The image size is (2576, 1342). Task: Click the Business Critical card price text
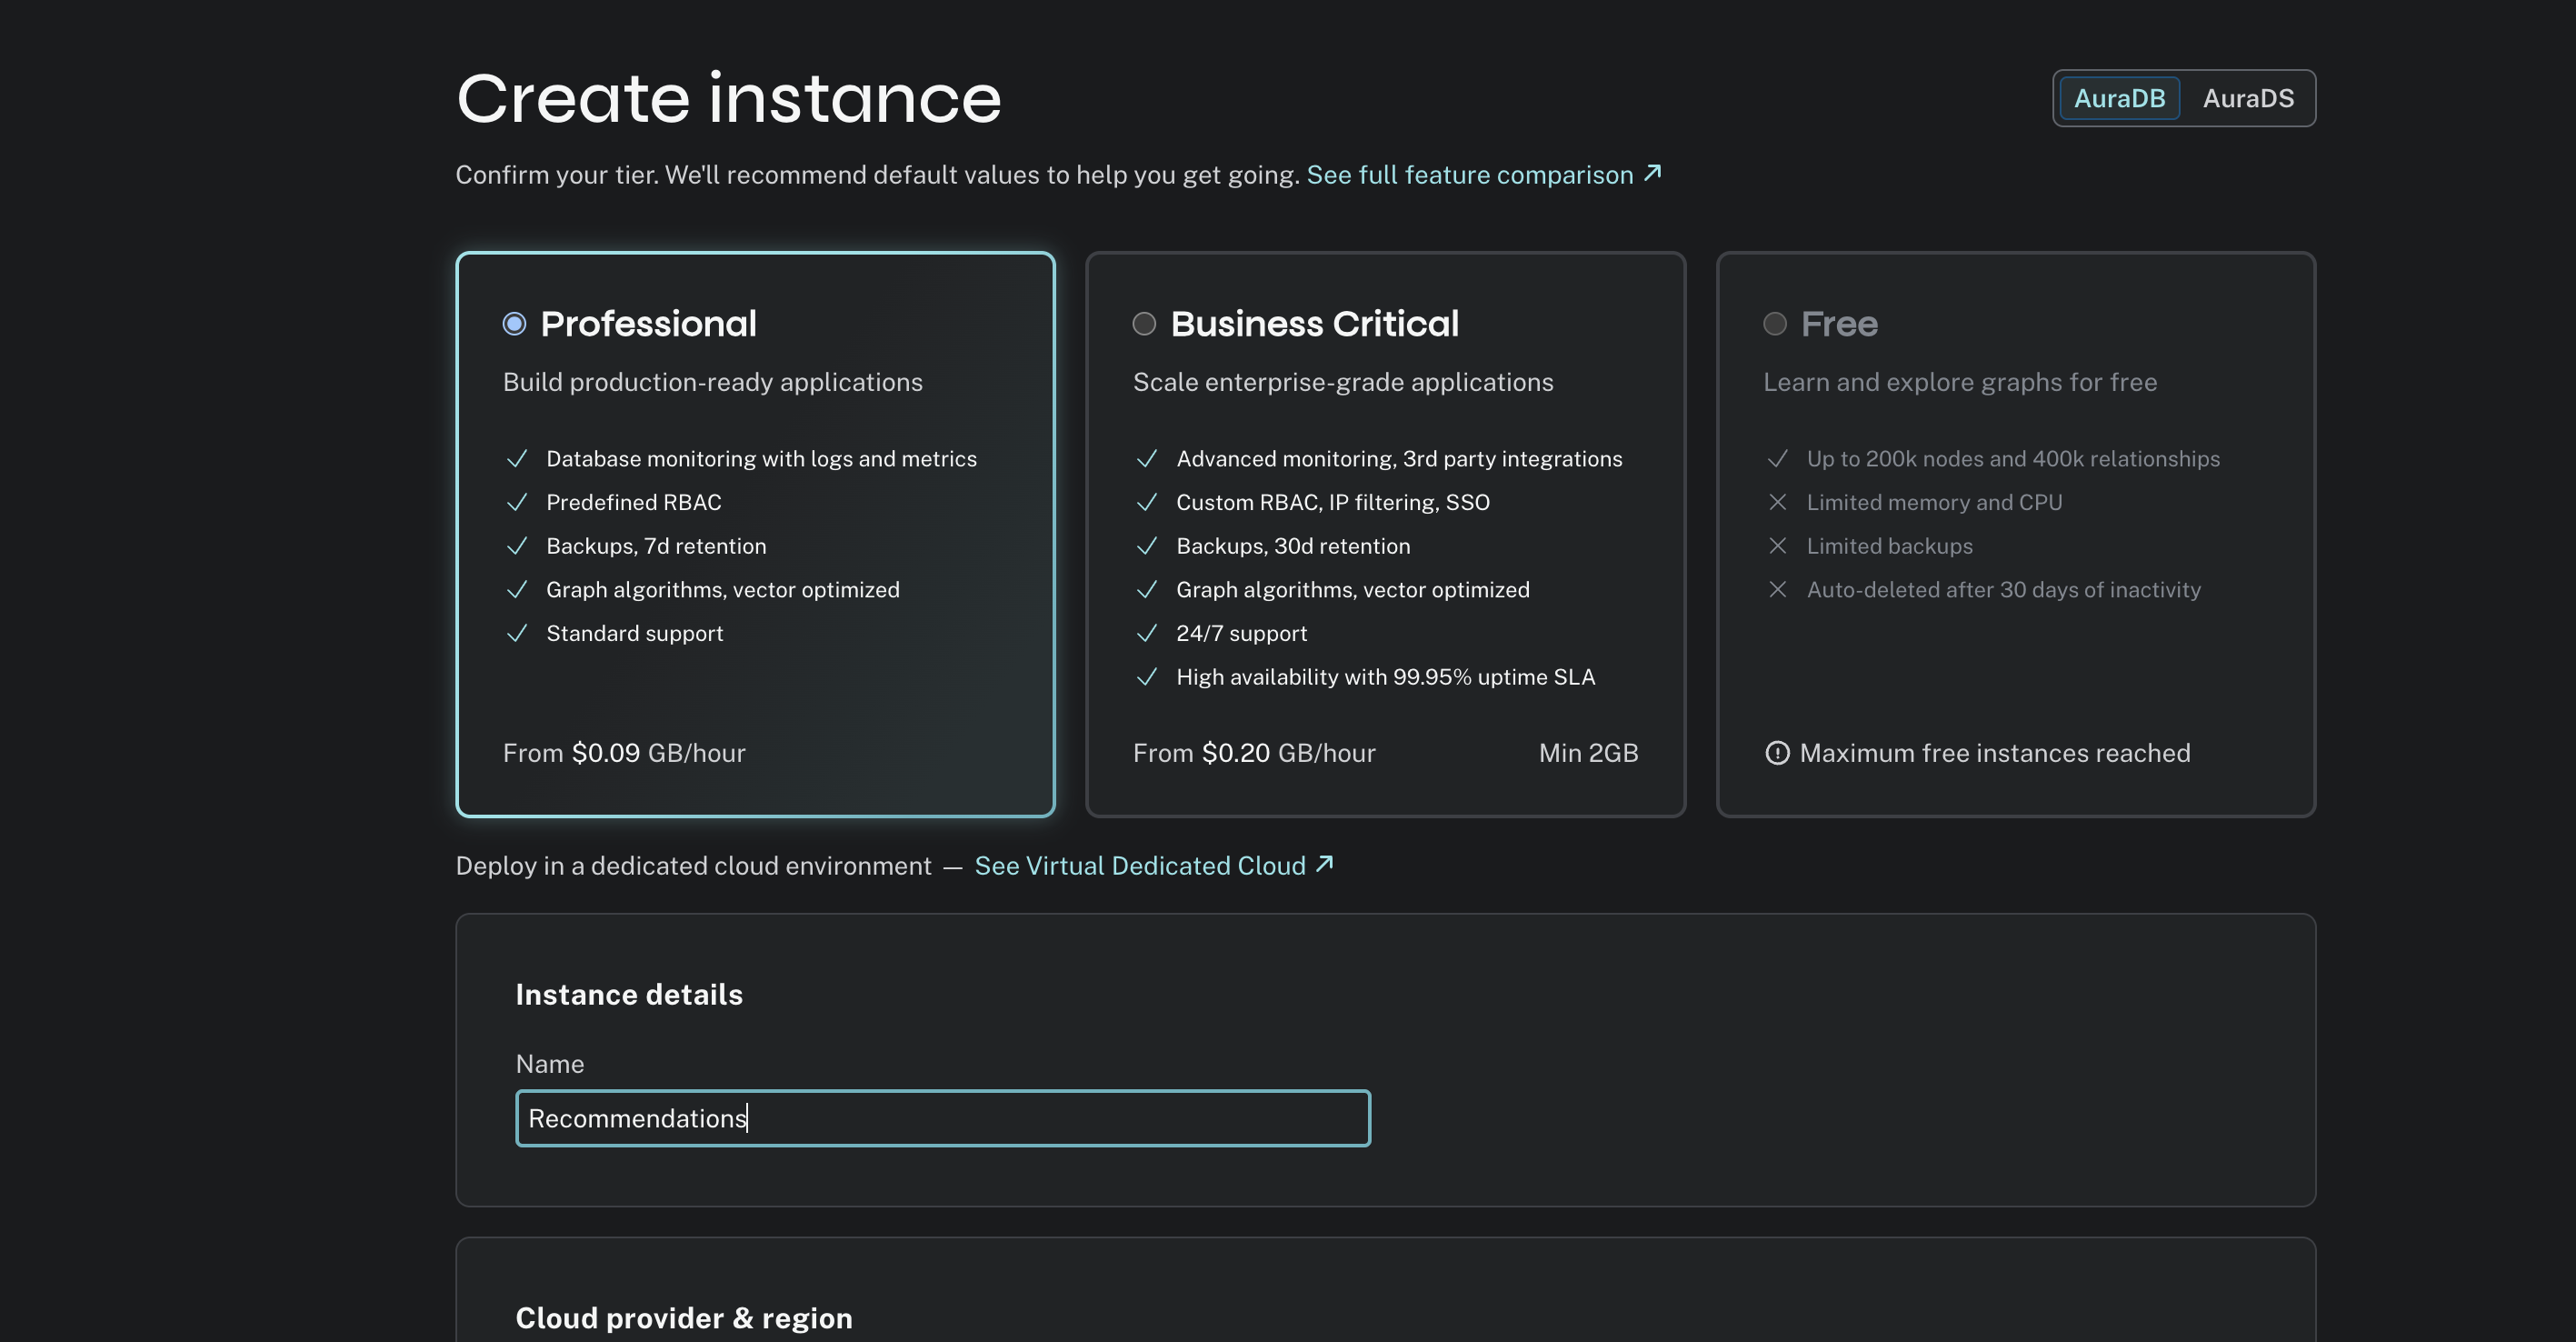pos(1254,753)
